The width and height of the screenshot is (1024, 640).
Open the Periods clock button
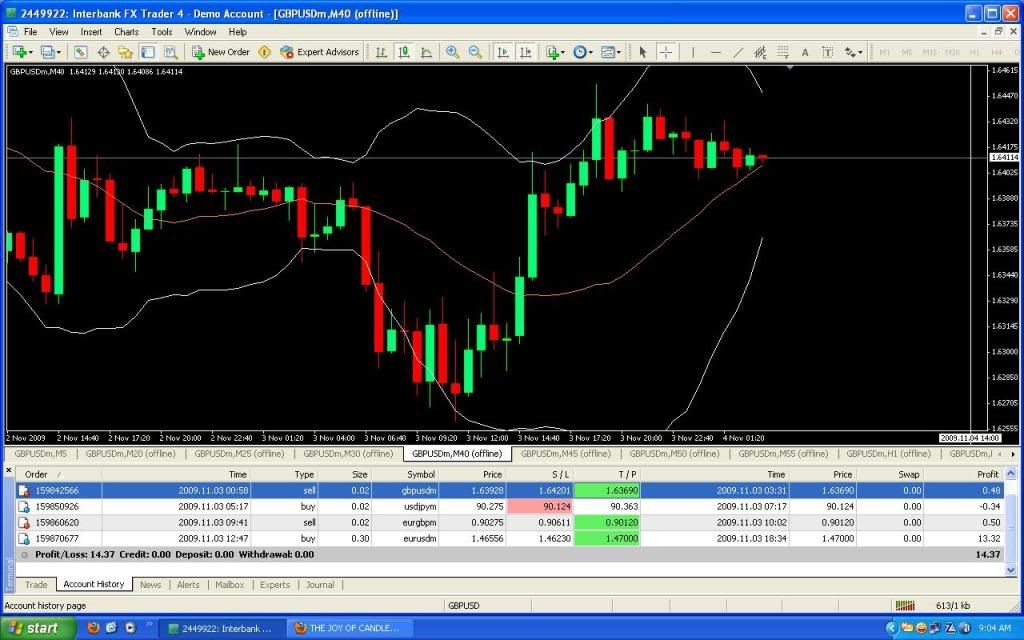click(x=579, y=52)
